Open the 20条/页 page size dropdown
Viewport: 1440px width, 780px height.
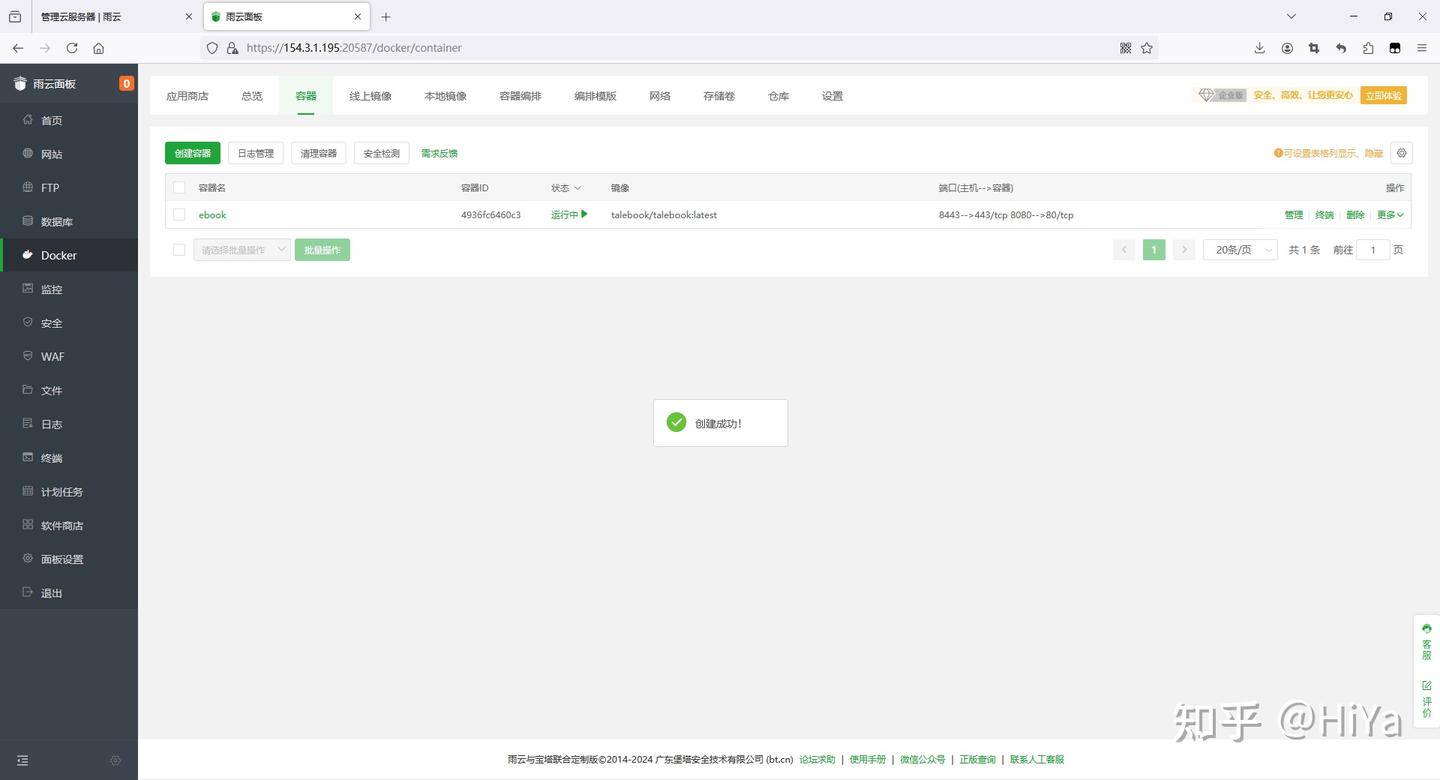tap(1240, 250)
